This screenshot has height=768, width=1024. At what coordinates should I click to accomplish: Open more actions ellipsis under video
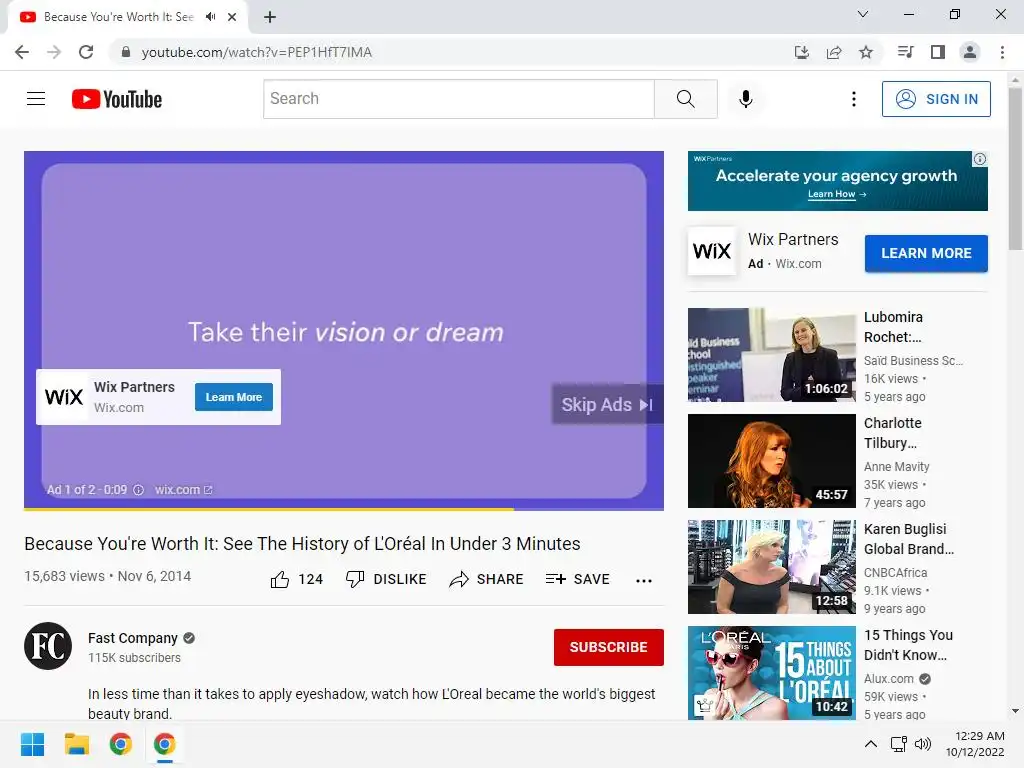coord(644,581)
